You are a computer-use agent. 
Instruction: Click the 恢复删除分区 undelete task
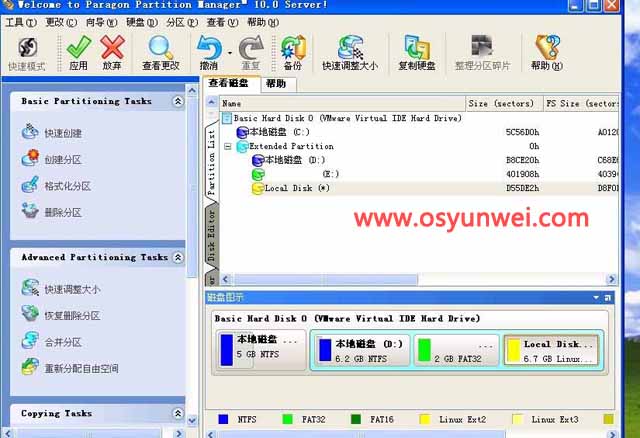(x=60, y=315)
